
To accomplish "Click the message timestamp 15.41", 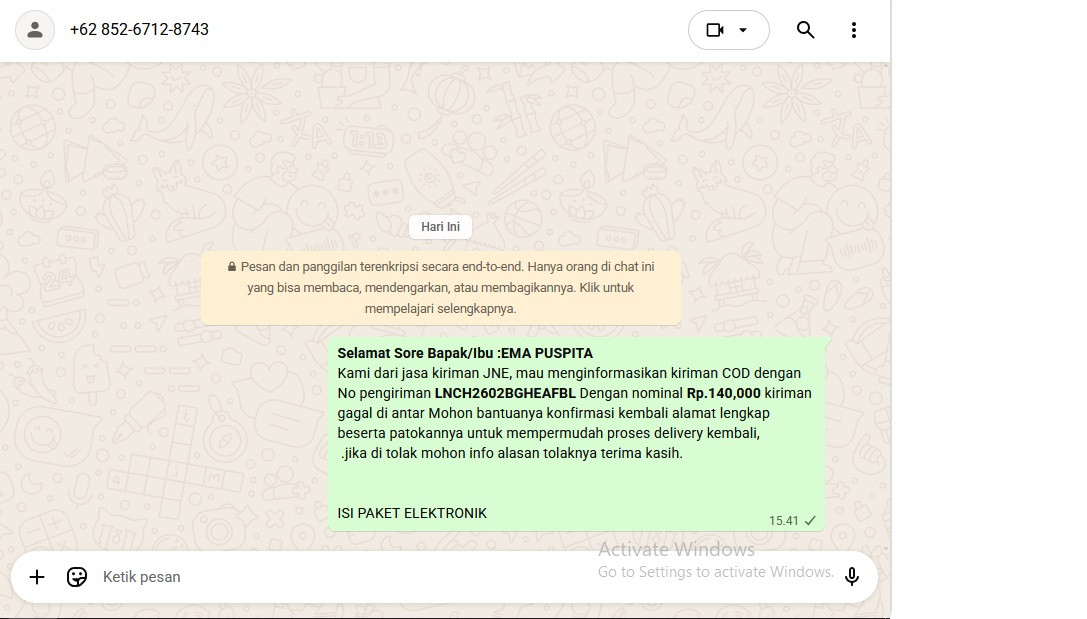I will (x=783, y=521).
